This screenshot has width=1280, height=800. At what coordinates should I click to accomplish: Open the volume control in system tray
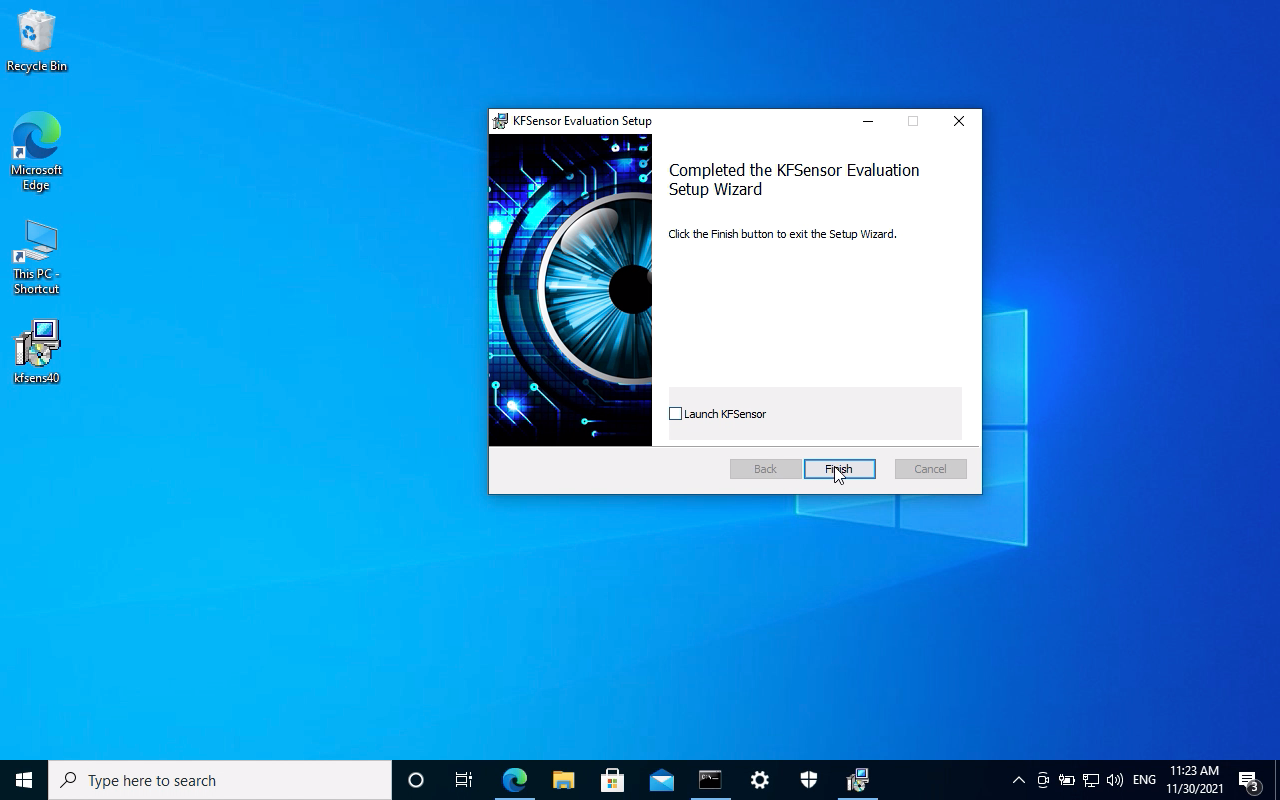coord(1115,780)
